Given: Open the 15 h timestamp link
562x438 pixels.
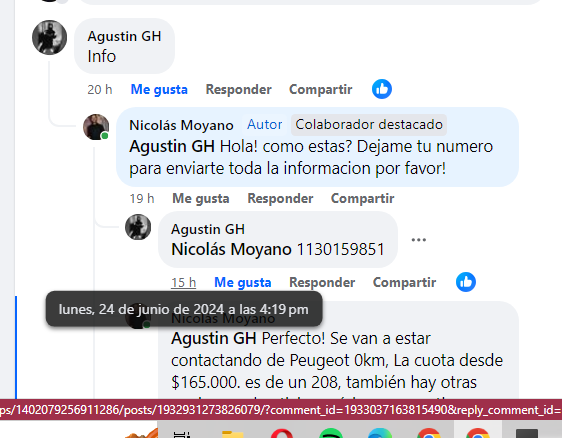Looking at the screenshot, I should (x=184, y=282).
